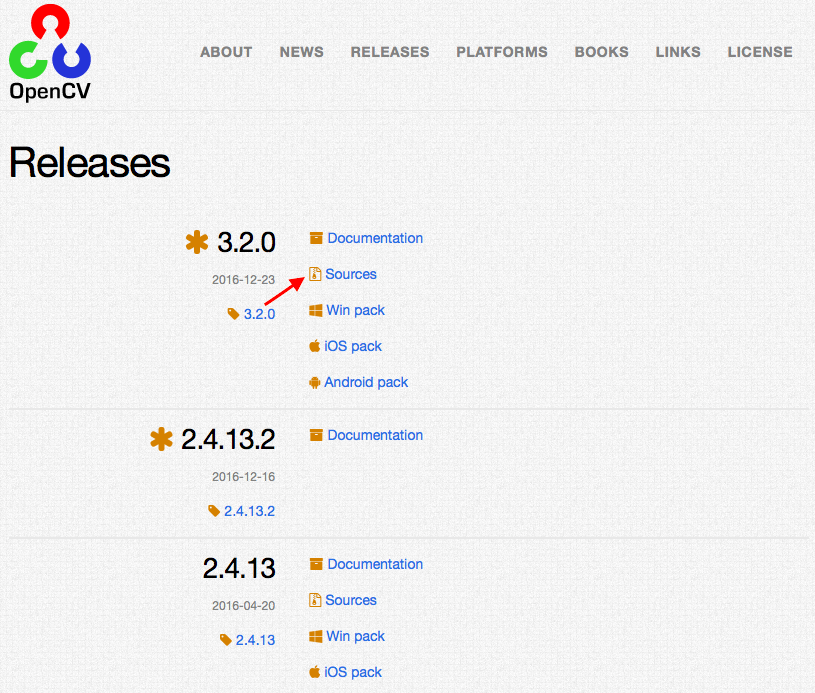Image resolution: width=815 pixels, height=693 pixels.
Task: Click the date 2016-04-20
Action: pos(243,606)
